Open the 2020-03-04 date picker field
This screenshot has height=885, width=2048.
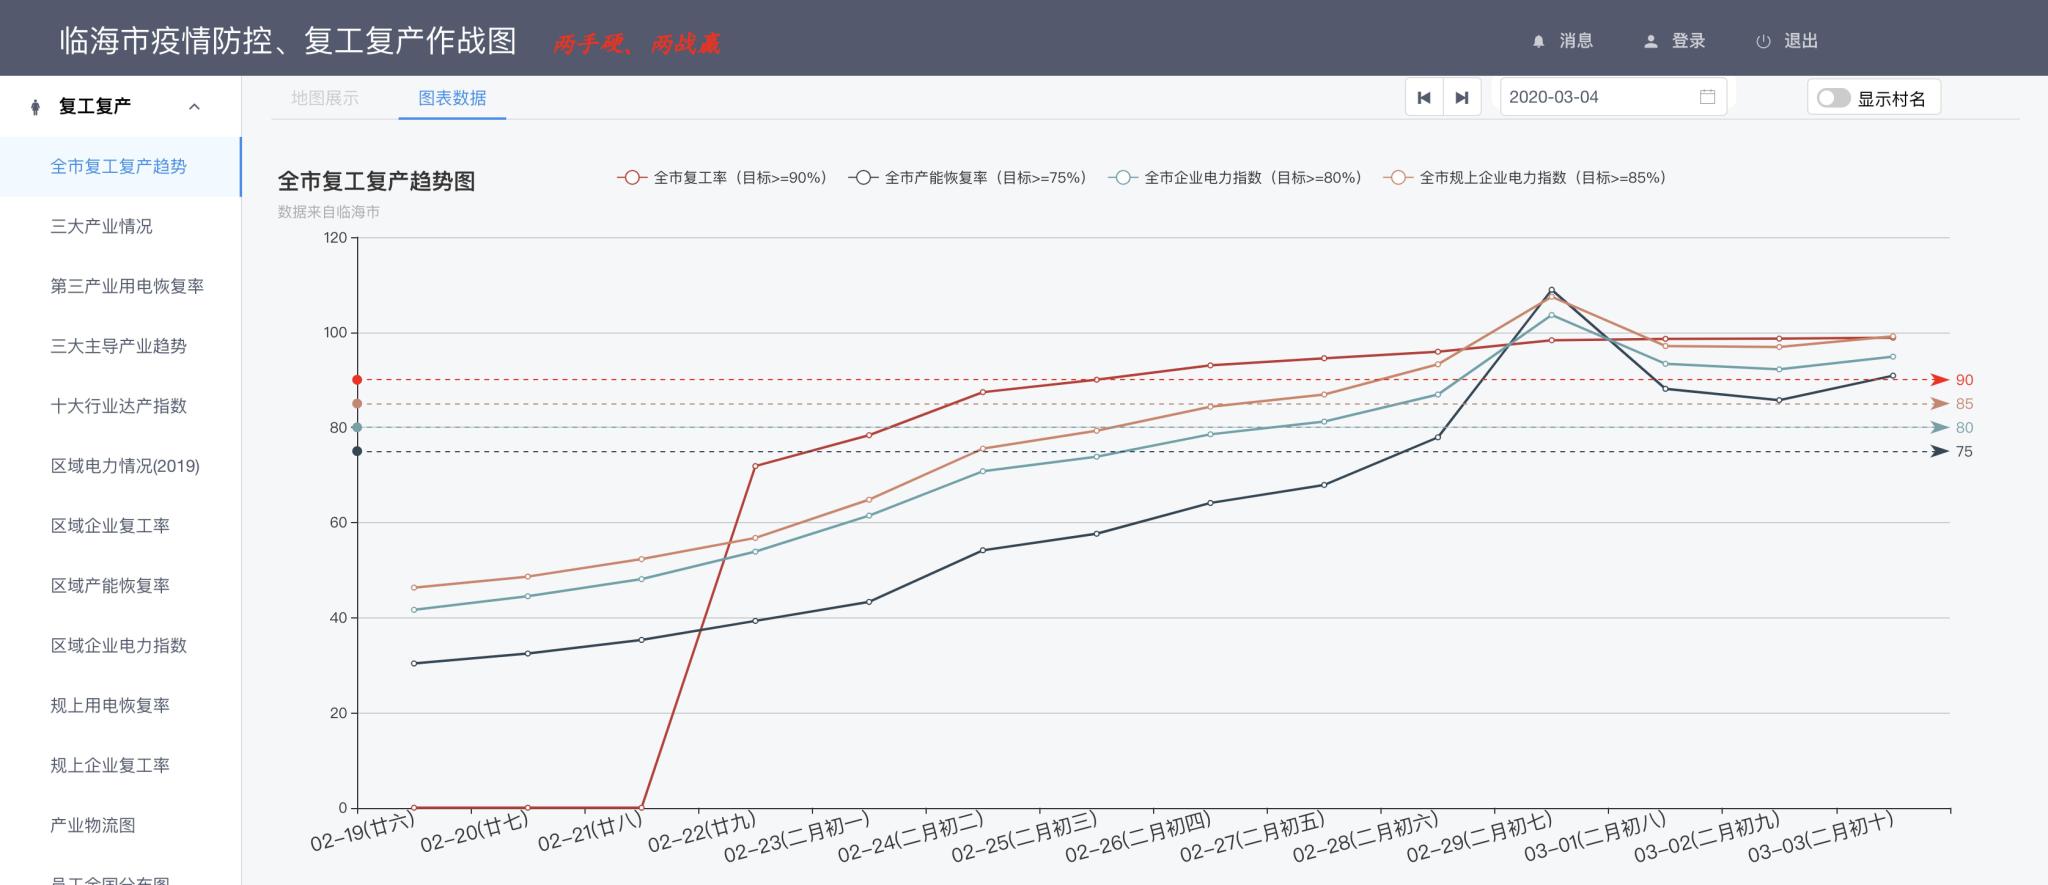coord(1600,97)
